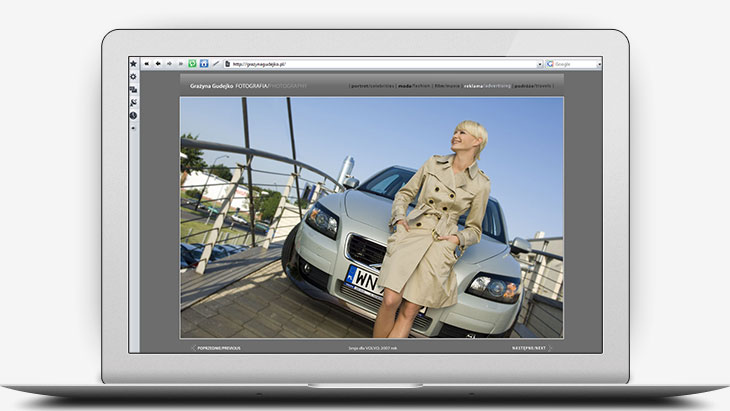Image resolution: width=730 pixels, height=411 pixels.
Task: Click the POPRZEDNIE/PREVIOUS link
Action: pyautogui.click(x=217, y=348)
